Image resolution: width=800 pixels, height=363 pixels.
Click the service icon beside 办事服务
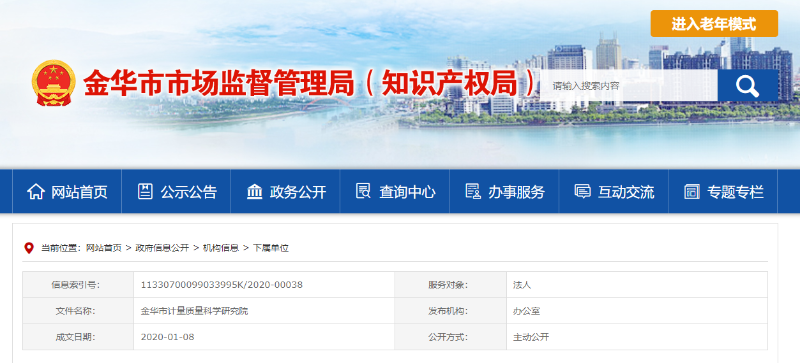(473, 191)
